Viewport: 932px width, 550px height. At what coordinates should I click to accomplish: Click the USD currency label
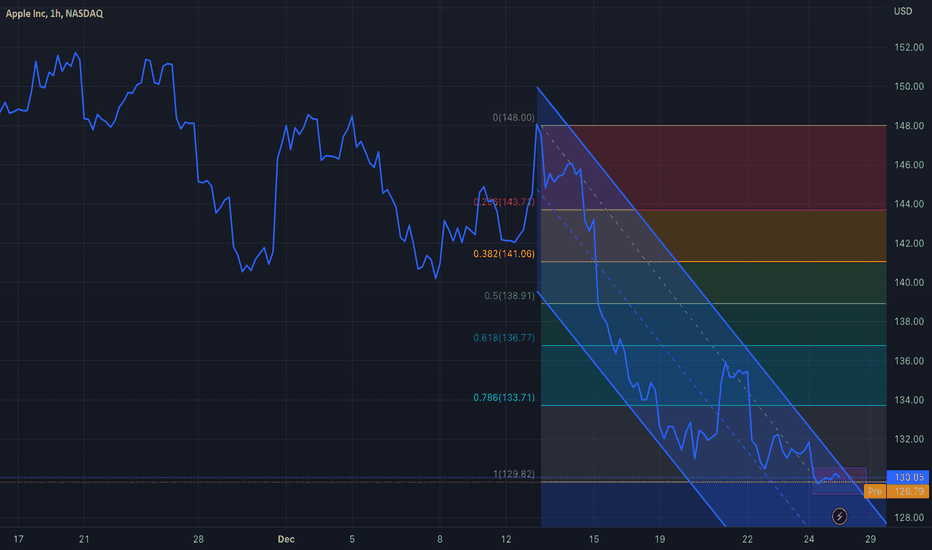pyautogui.click(x=903, y=11)
